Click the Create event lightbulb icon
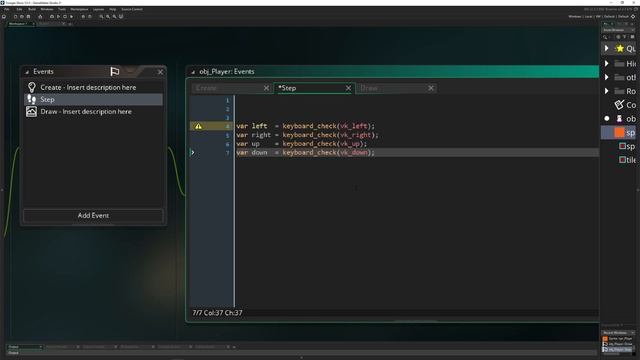640x360 pixels. click(31, 87)
